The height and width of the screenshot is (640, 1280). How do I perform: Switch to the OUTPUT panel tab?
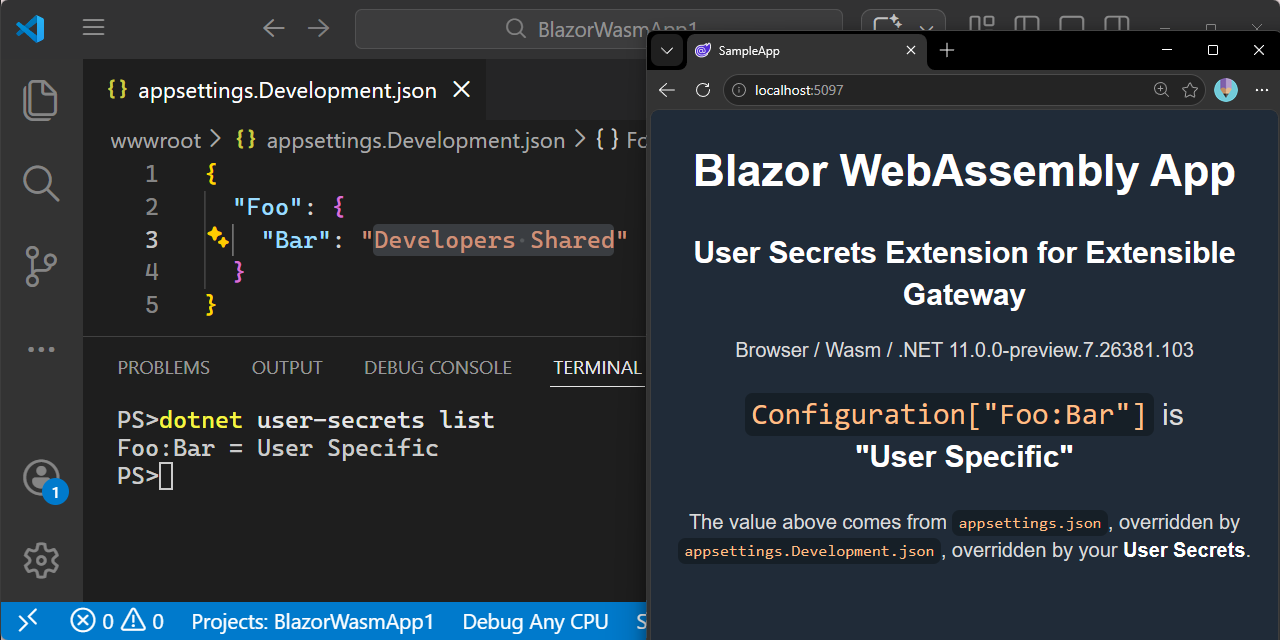(x=287, y=368)
